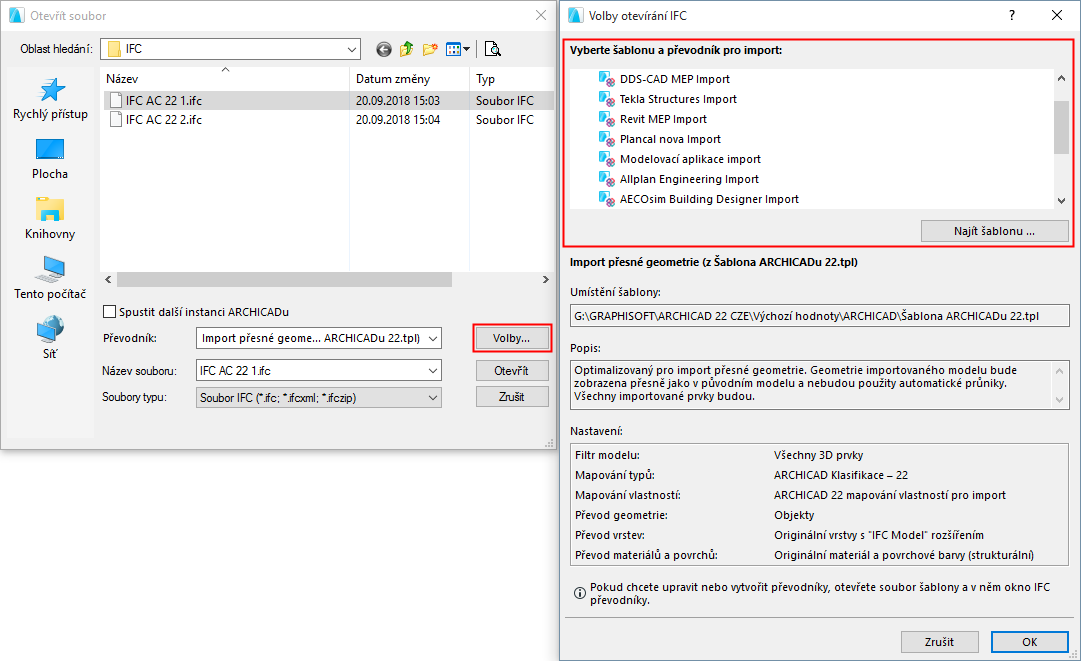The image size is (1081, 661).
Task: Open the Soubory typu file type dropdown
Action: tap(432, 398)
